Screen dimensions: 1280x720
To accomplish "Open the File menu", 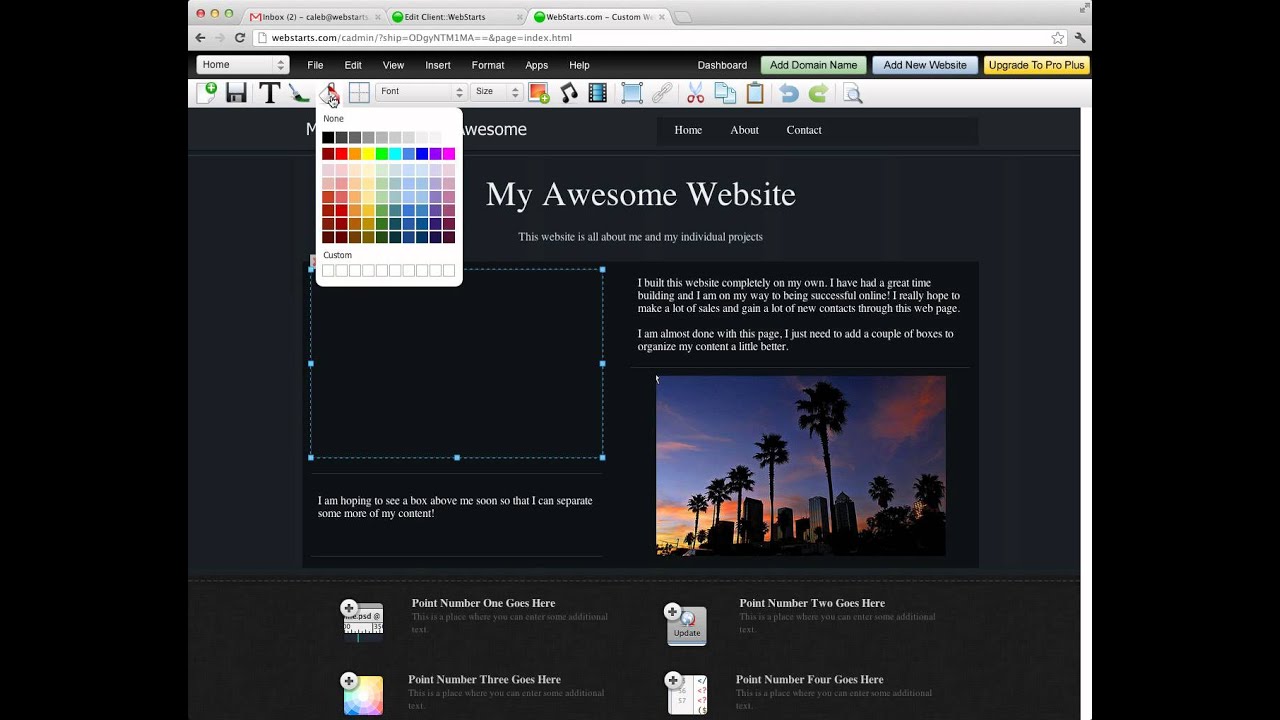I will point(315,65).
